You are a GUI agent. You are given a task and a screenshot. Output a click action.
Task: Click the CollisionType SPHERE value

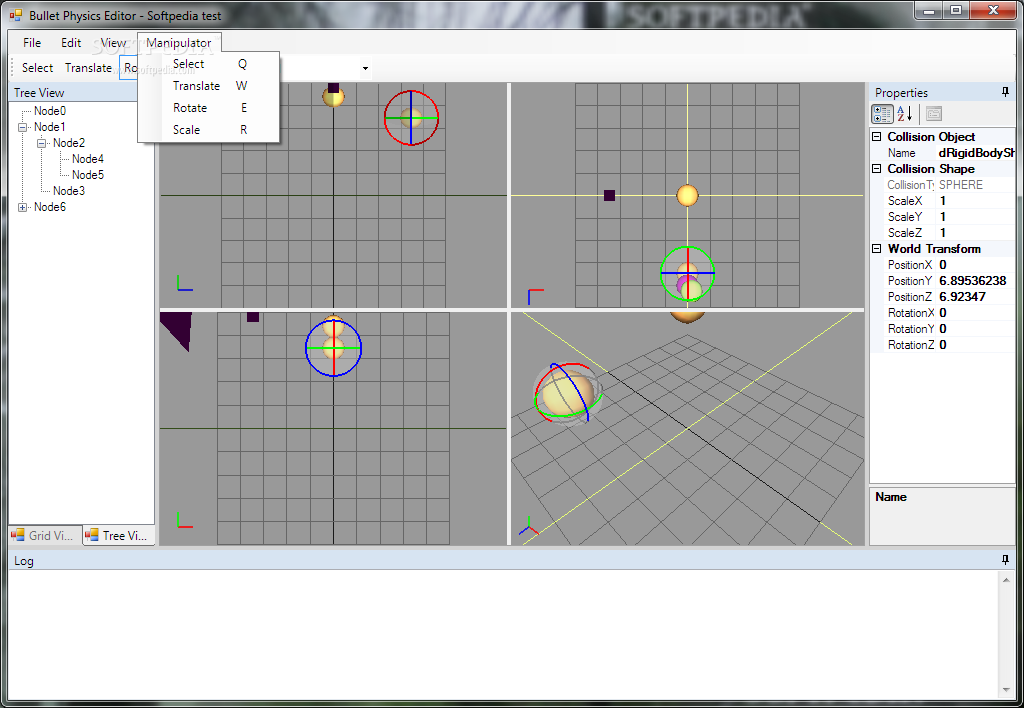click(976, 185)
